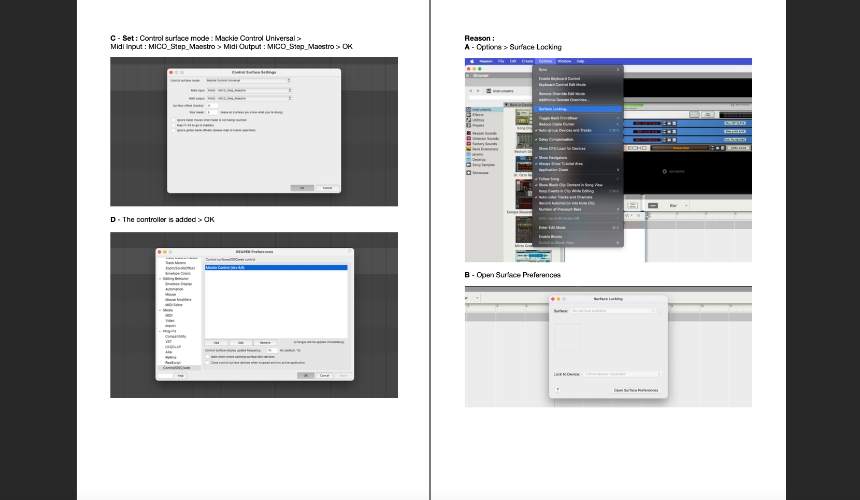Viewport: 860px width, 500px height.
Task: Open Showcase in Reason browser sidebar
Action: click(x=478, y=173)
